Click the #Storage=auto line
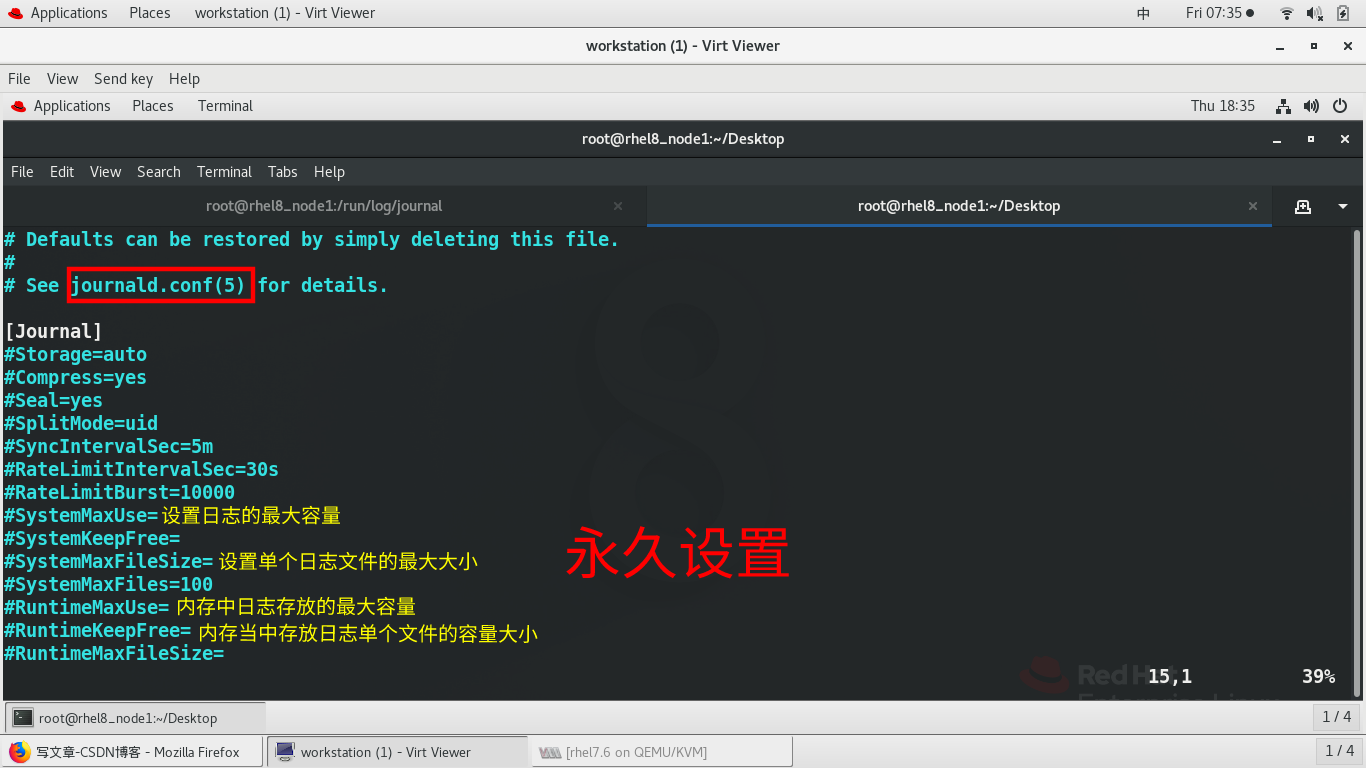Image resolution: width=1366 pixels, height=768 pixels. click(76, 354)
